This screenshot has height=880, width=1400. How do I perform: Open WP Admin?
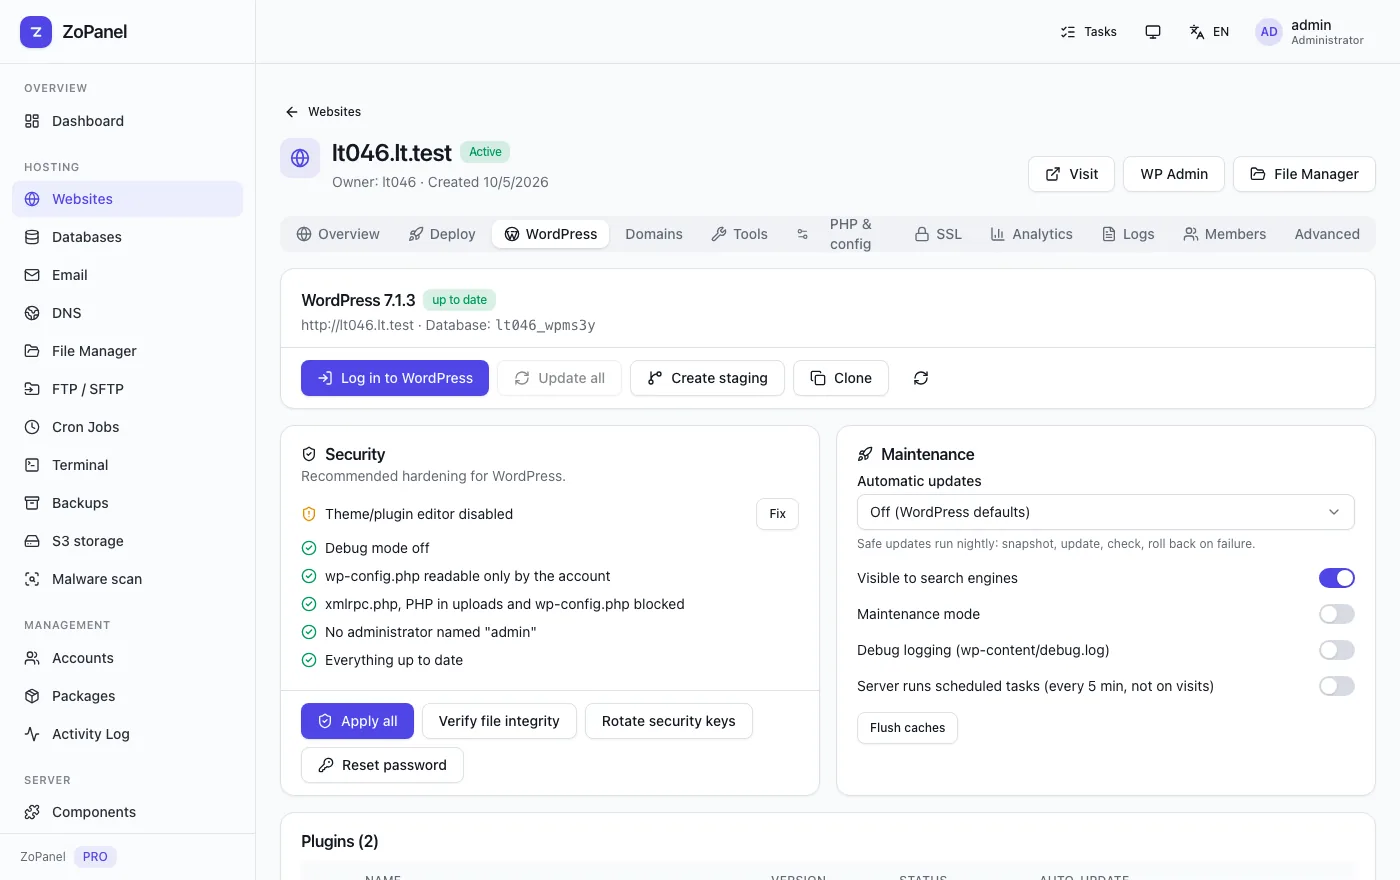(1174, 174)
